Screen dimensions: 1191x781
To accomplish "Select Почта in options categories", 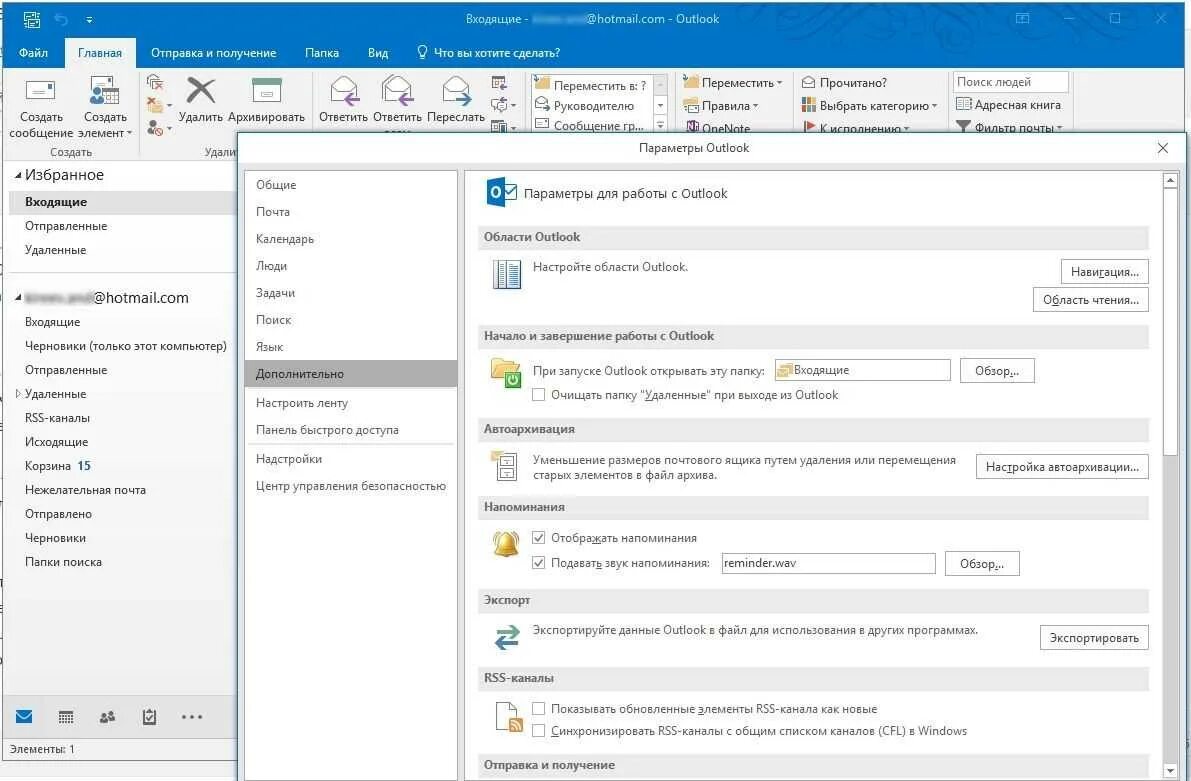I will click(351, 212).
